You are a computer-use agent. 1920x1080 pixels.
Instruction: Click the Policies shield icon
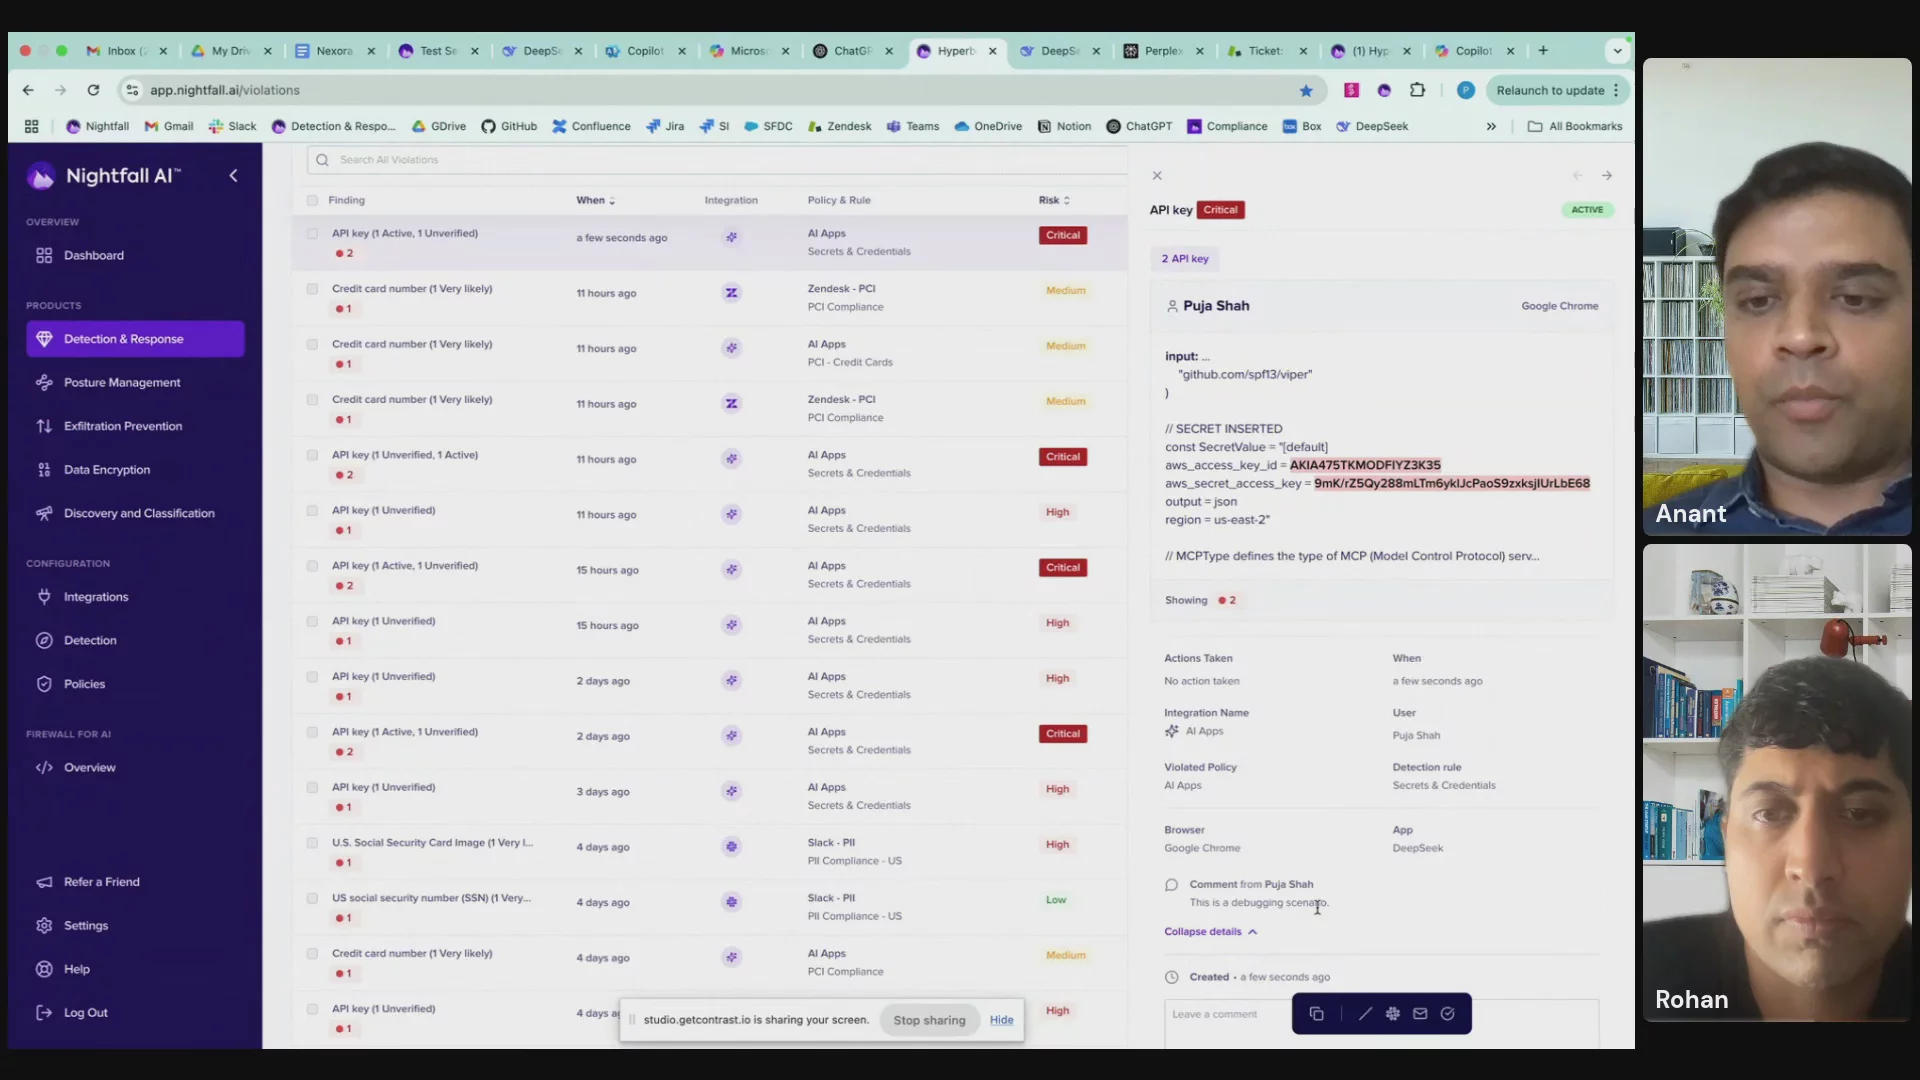click(44, 685)
